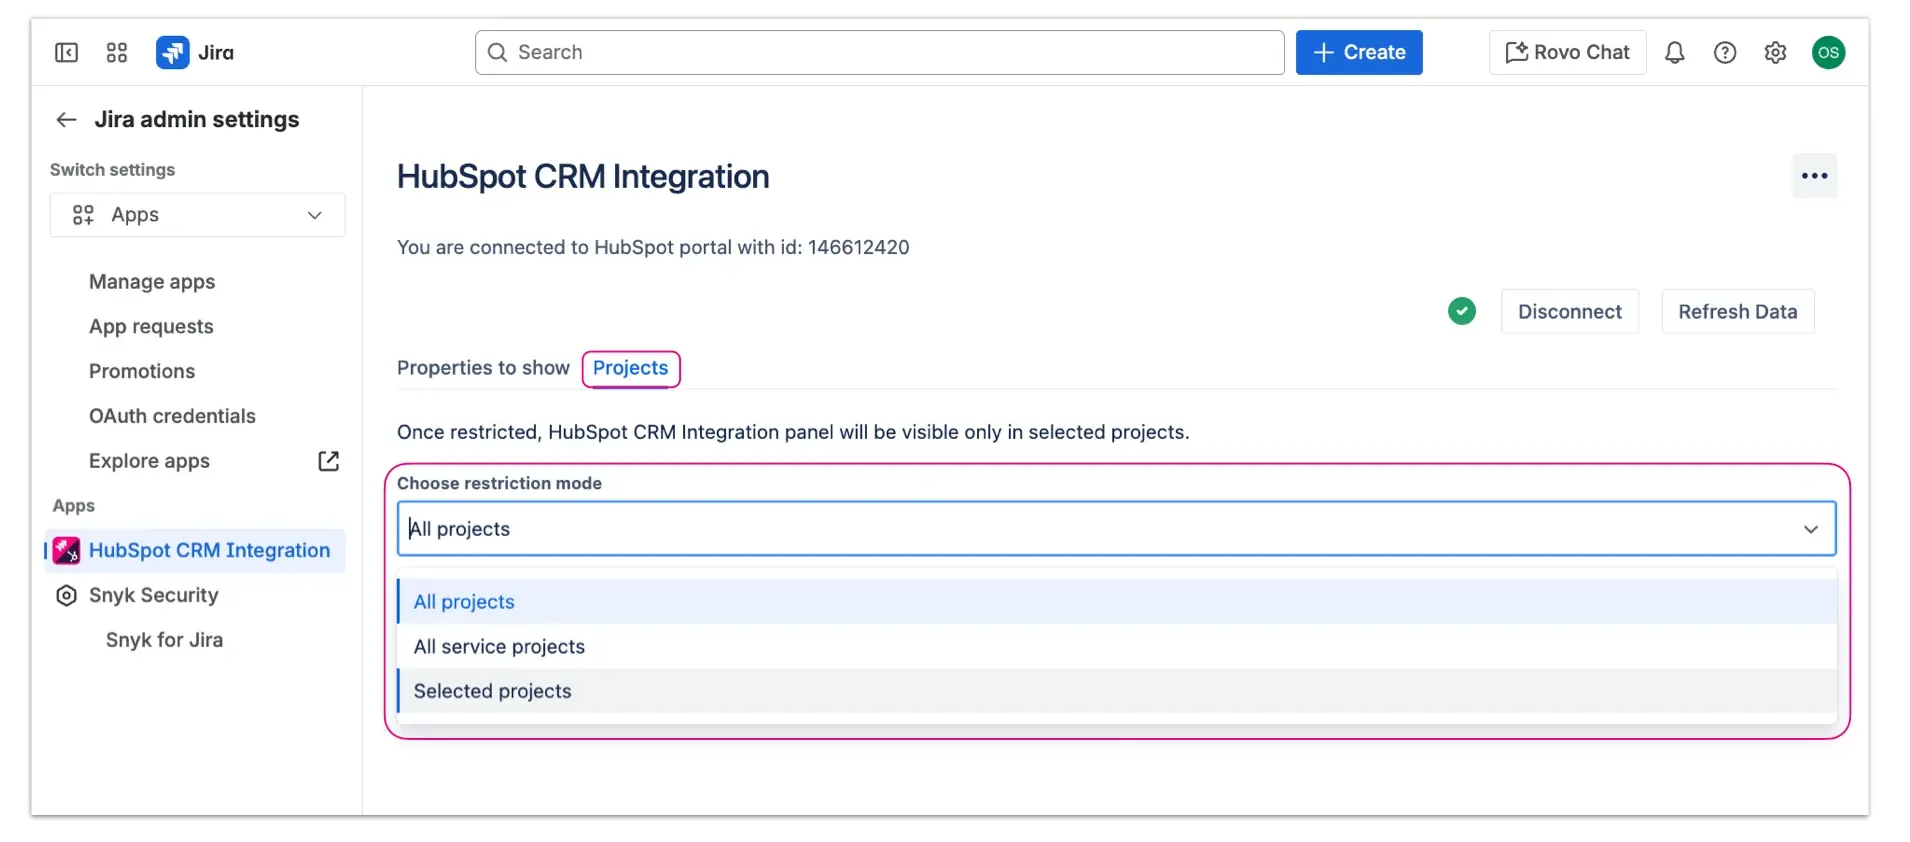
Task: Click the HubSpot CRM Integration page title
Action: (x=583, y=177)
